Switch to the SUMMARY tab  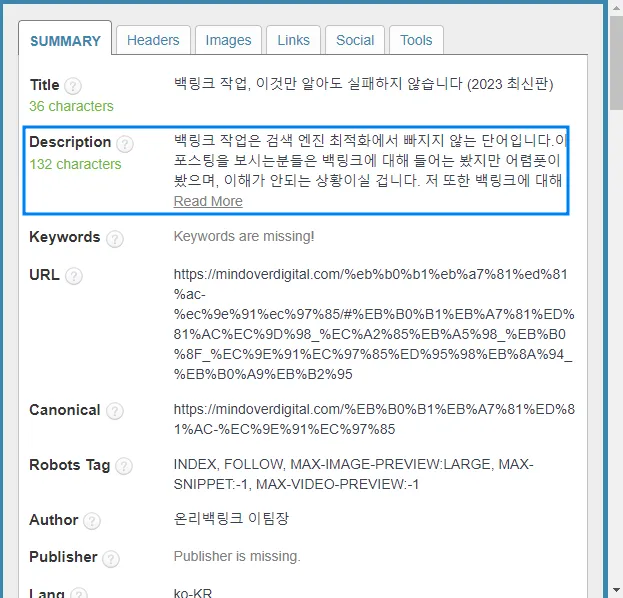[65, 38]
